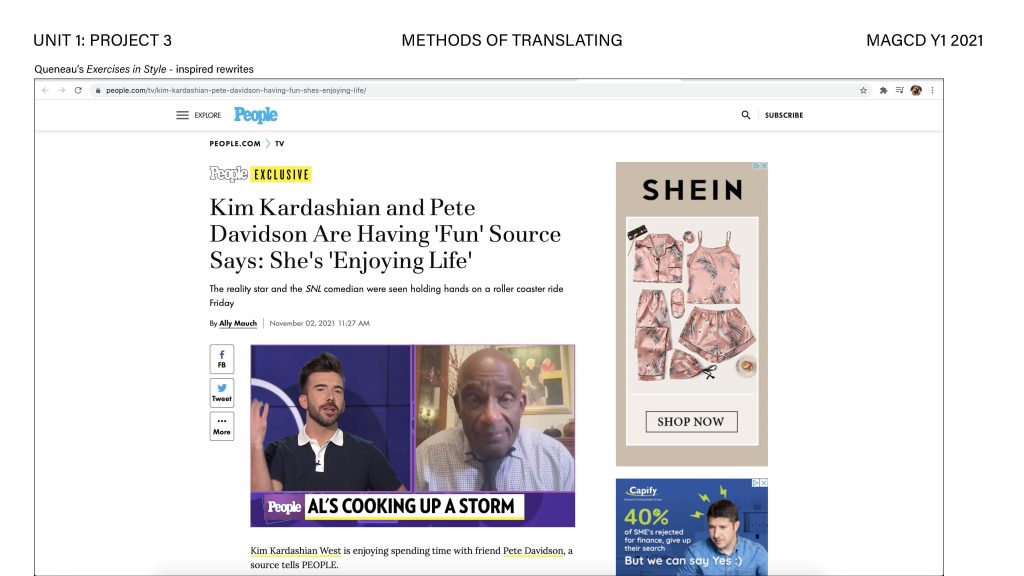Click the Subscribe link
The image size is (1024, 576).
(784, 115)
